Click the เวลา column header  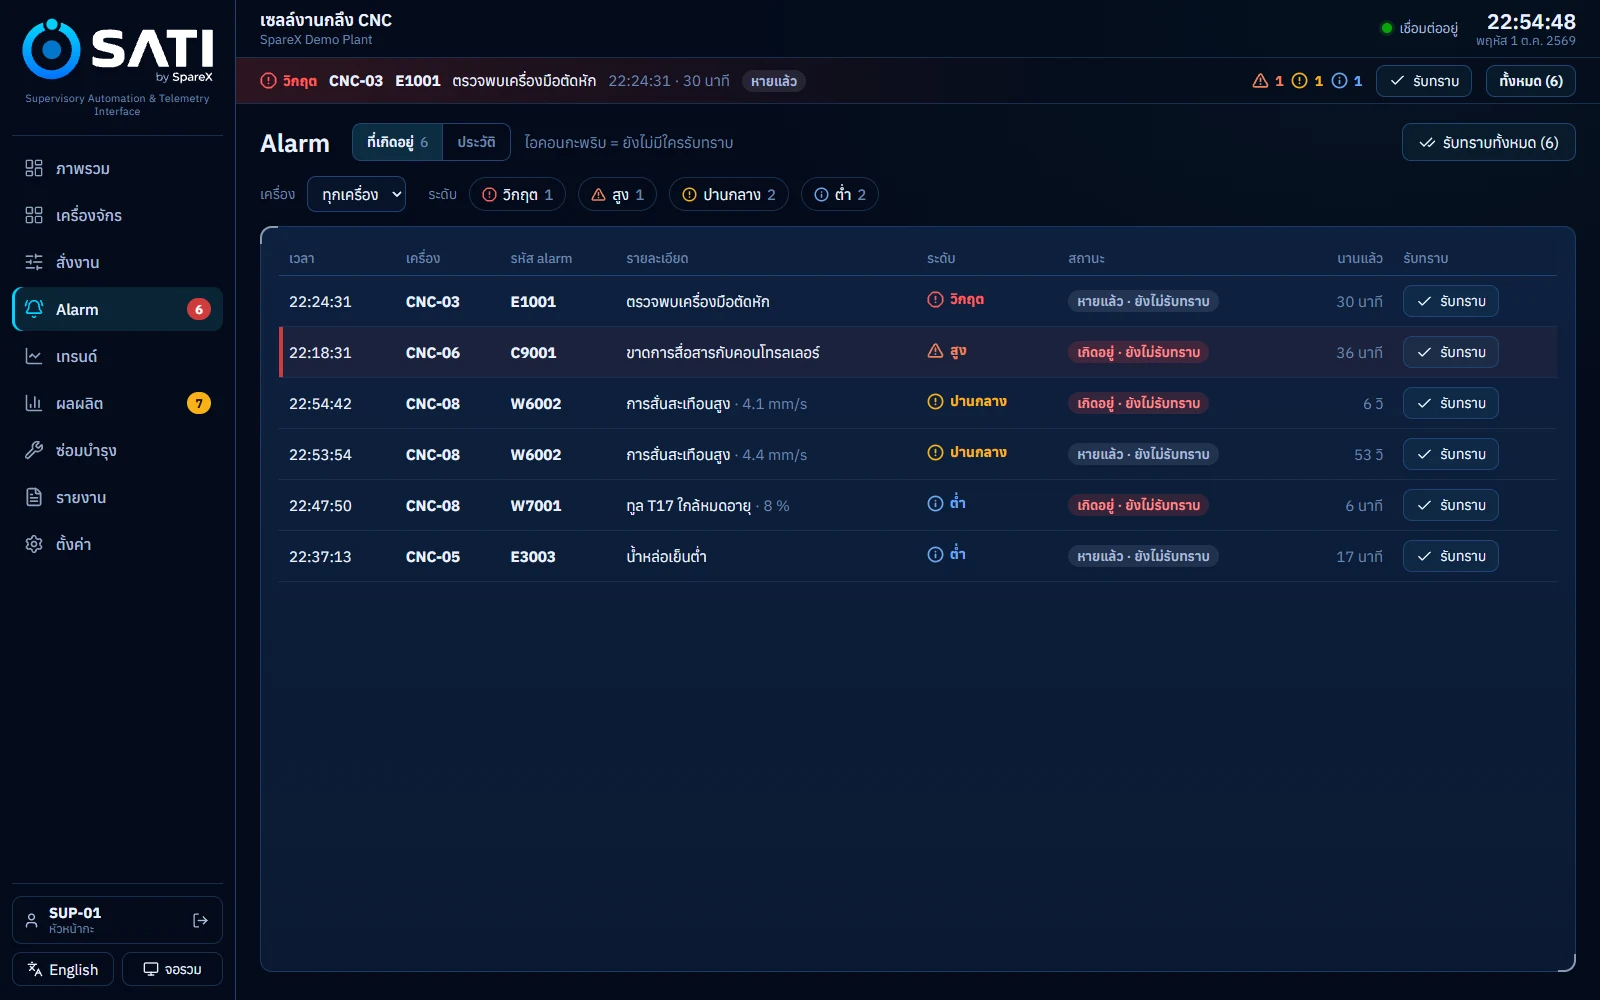tap(302, 258)
